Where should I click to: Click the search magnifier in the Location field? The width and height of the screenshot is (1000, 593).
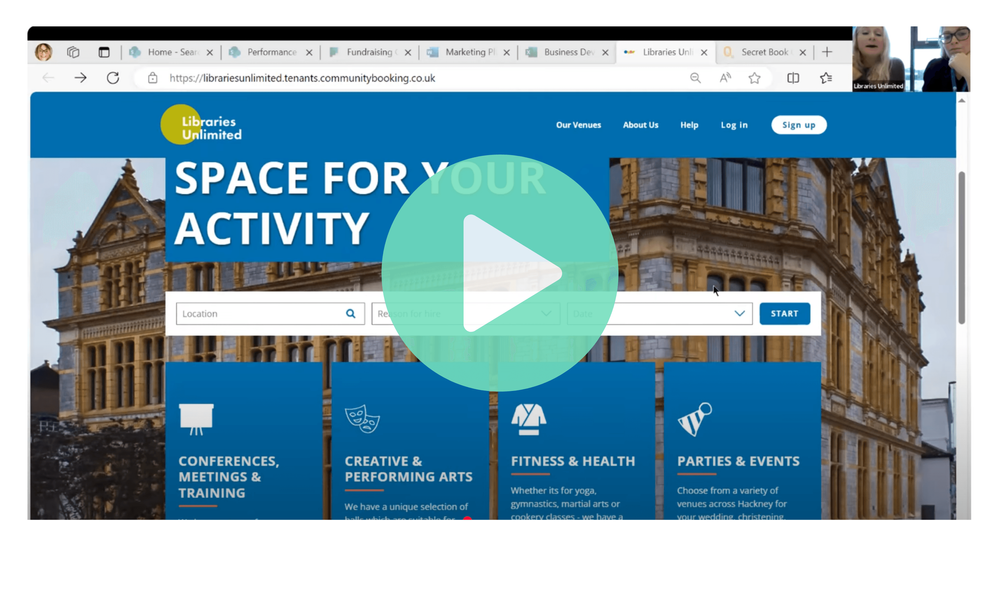(x=351, y=314)
